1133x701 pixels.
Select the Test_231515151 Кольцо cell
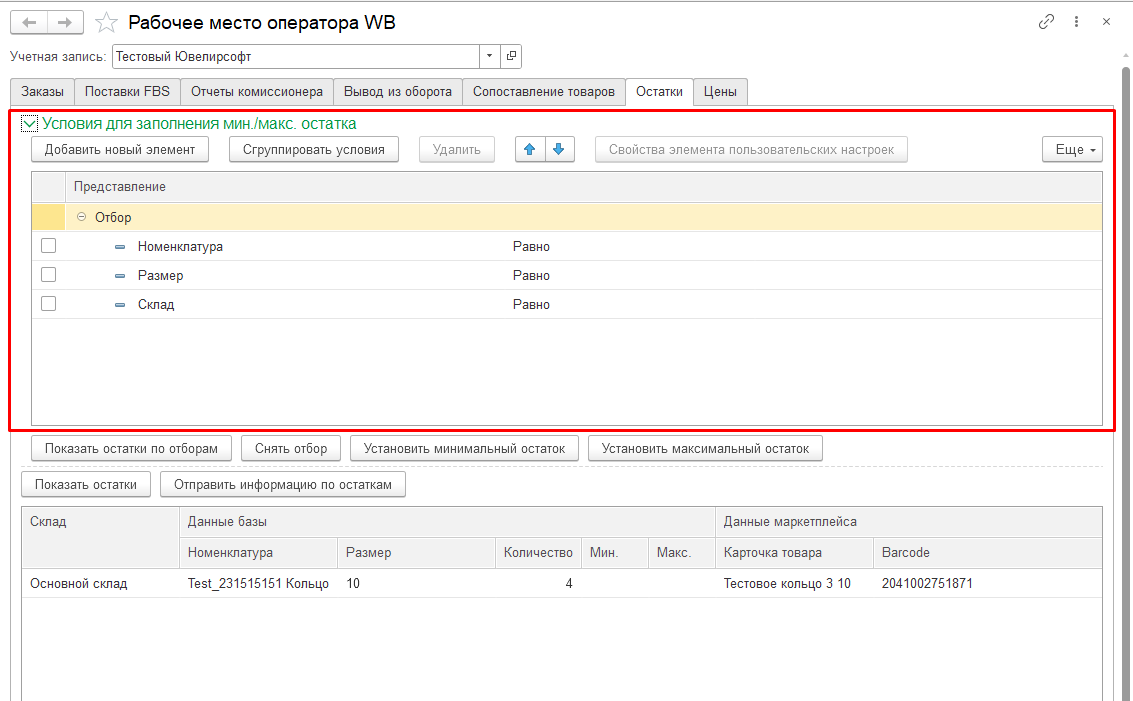pos(258,583)
